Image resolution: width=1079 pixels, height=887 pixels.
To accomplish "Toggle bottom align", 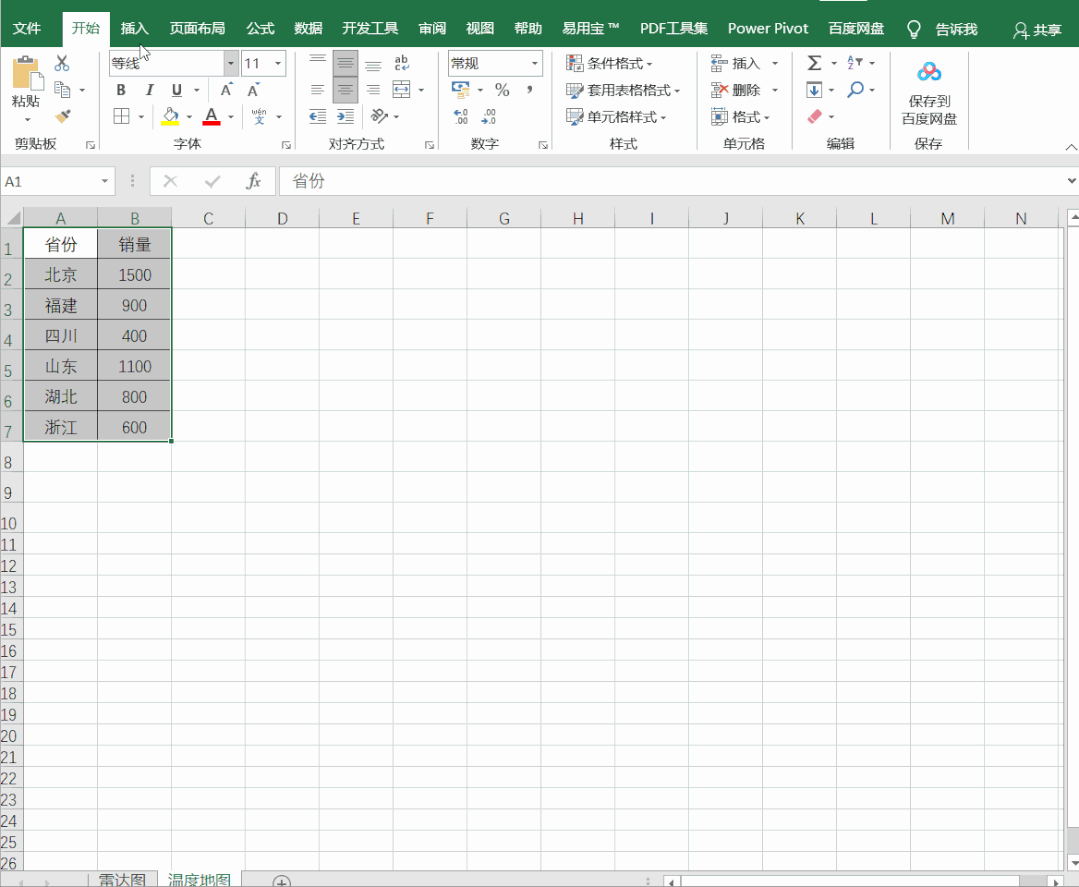I will (x=373, y=63).
